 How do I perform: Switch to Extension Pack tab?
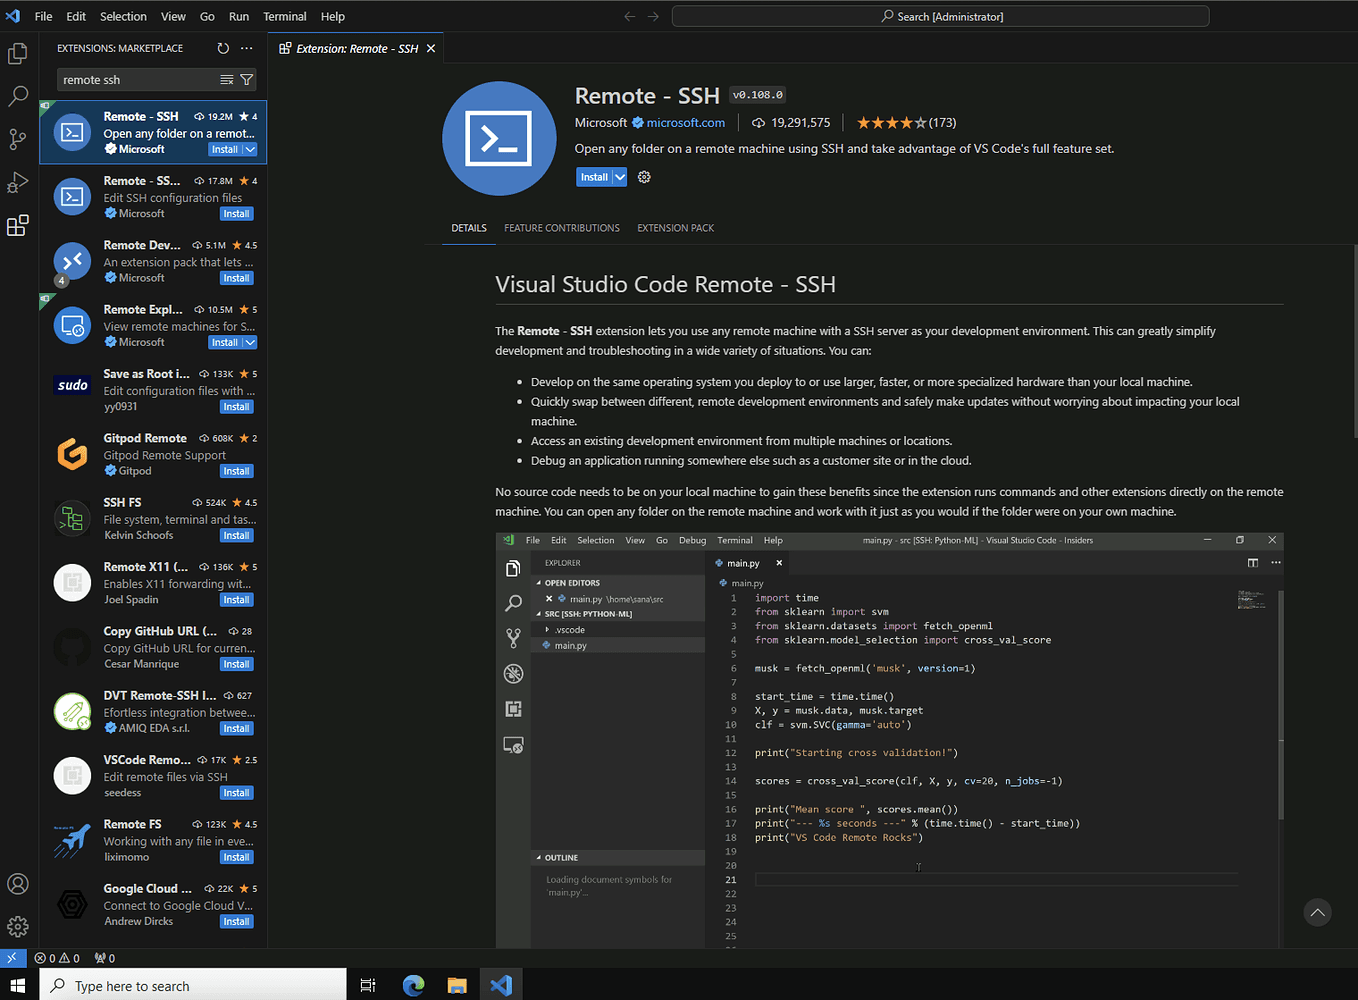click(676, 228)
